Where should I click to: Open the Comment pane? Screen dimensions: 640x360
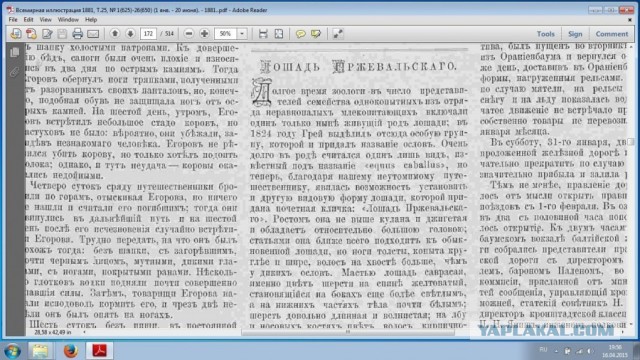[x=611, y=34]
